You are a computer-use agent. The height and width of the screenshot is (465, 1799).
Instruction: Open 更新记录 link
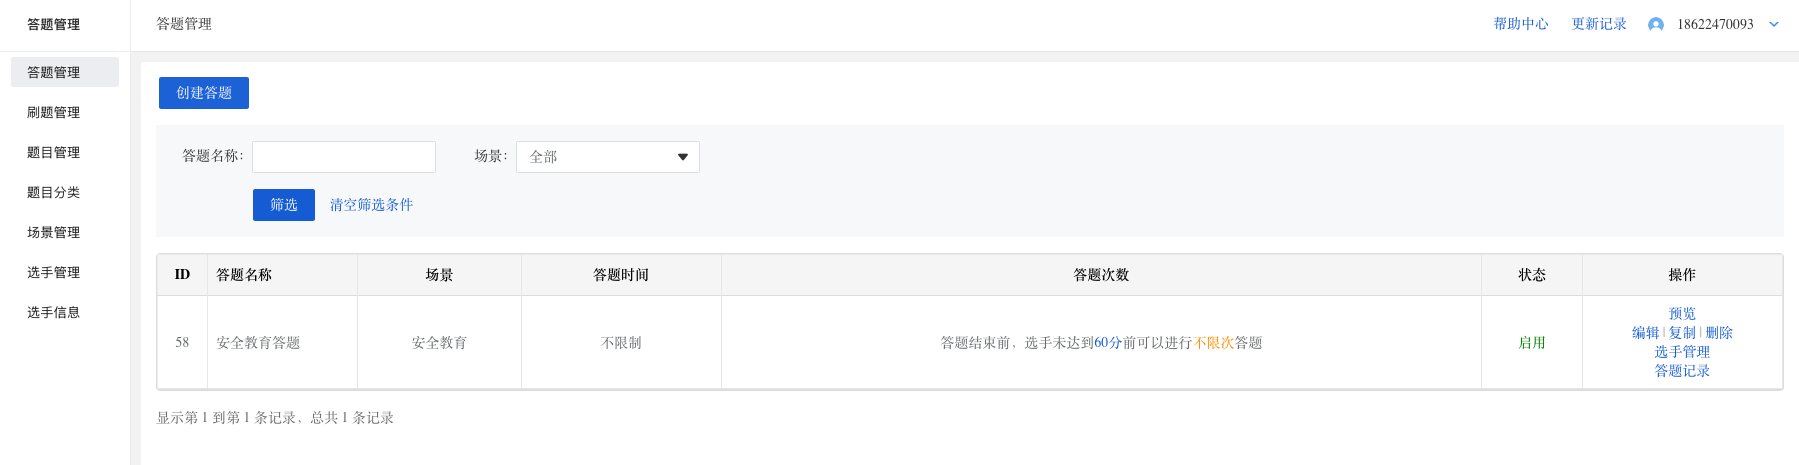[1599, 24]
